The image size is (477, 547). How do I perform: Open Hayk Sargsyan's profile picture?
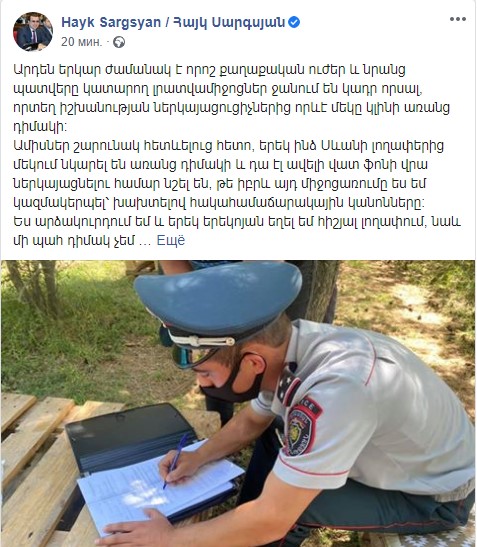[33, 32]
